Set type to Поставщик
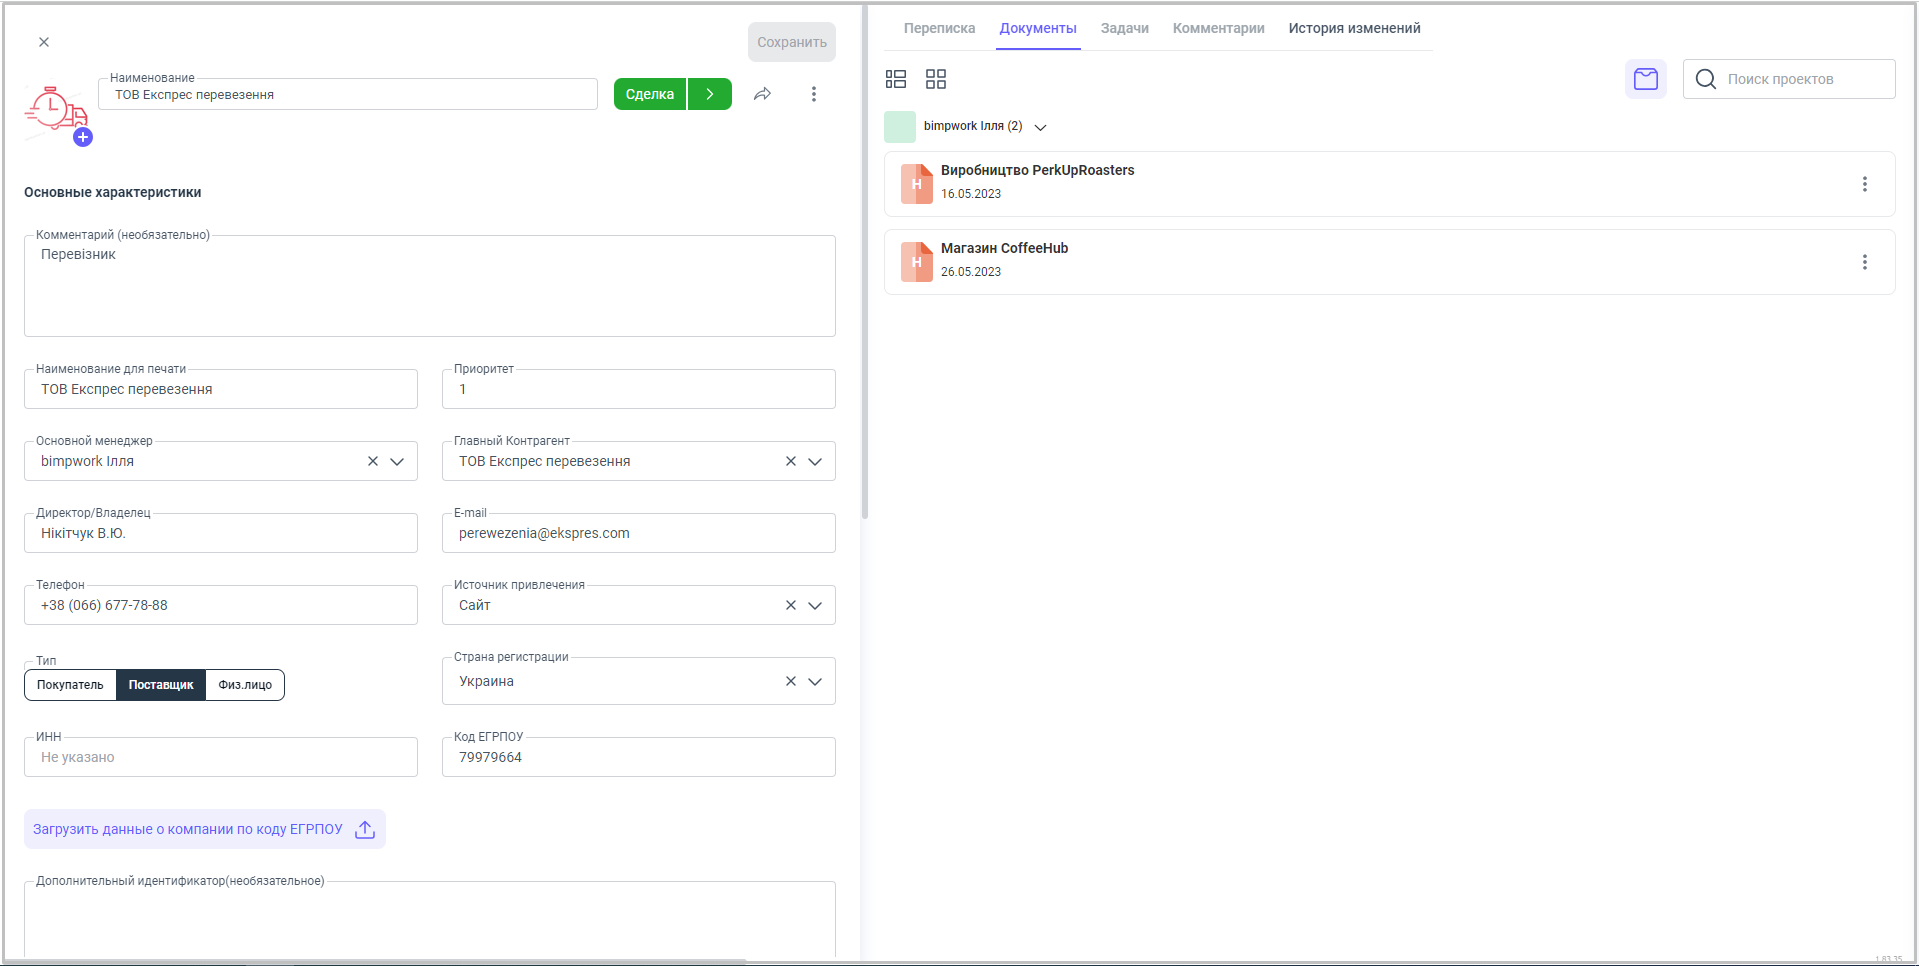This screenshot has height=966, width=1919. (x=161, y=685)
